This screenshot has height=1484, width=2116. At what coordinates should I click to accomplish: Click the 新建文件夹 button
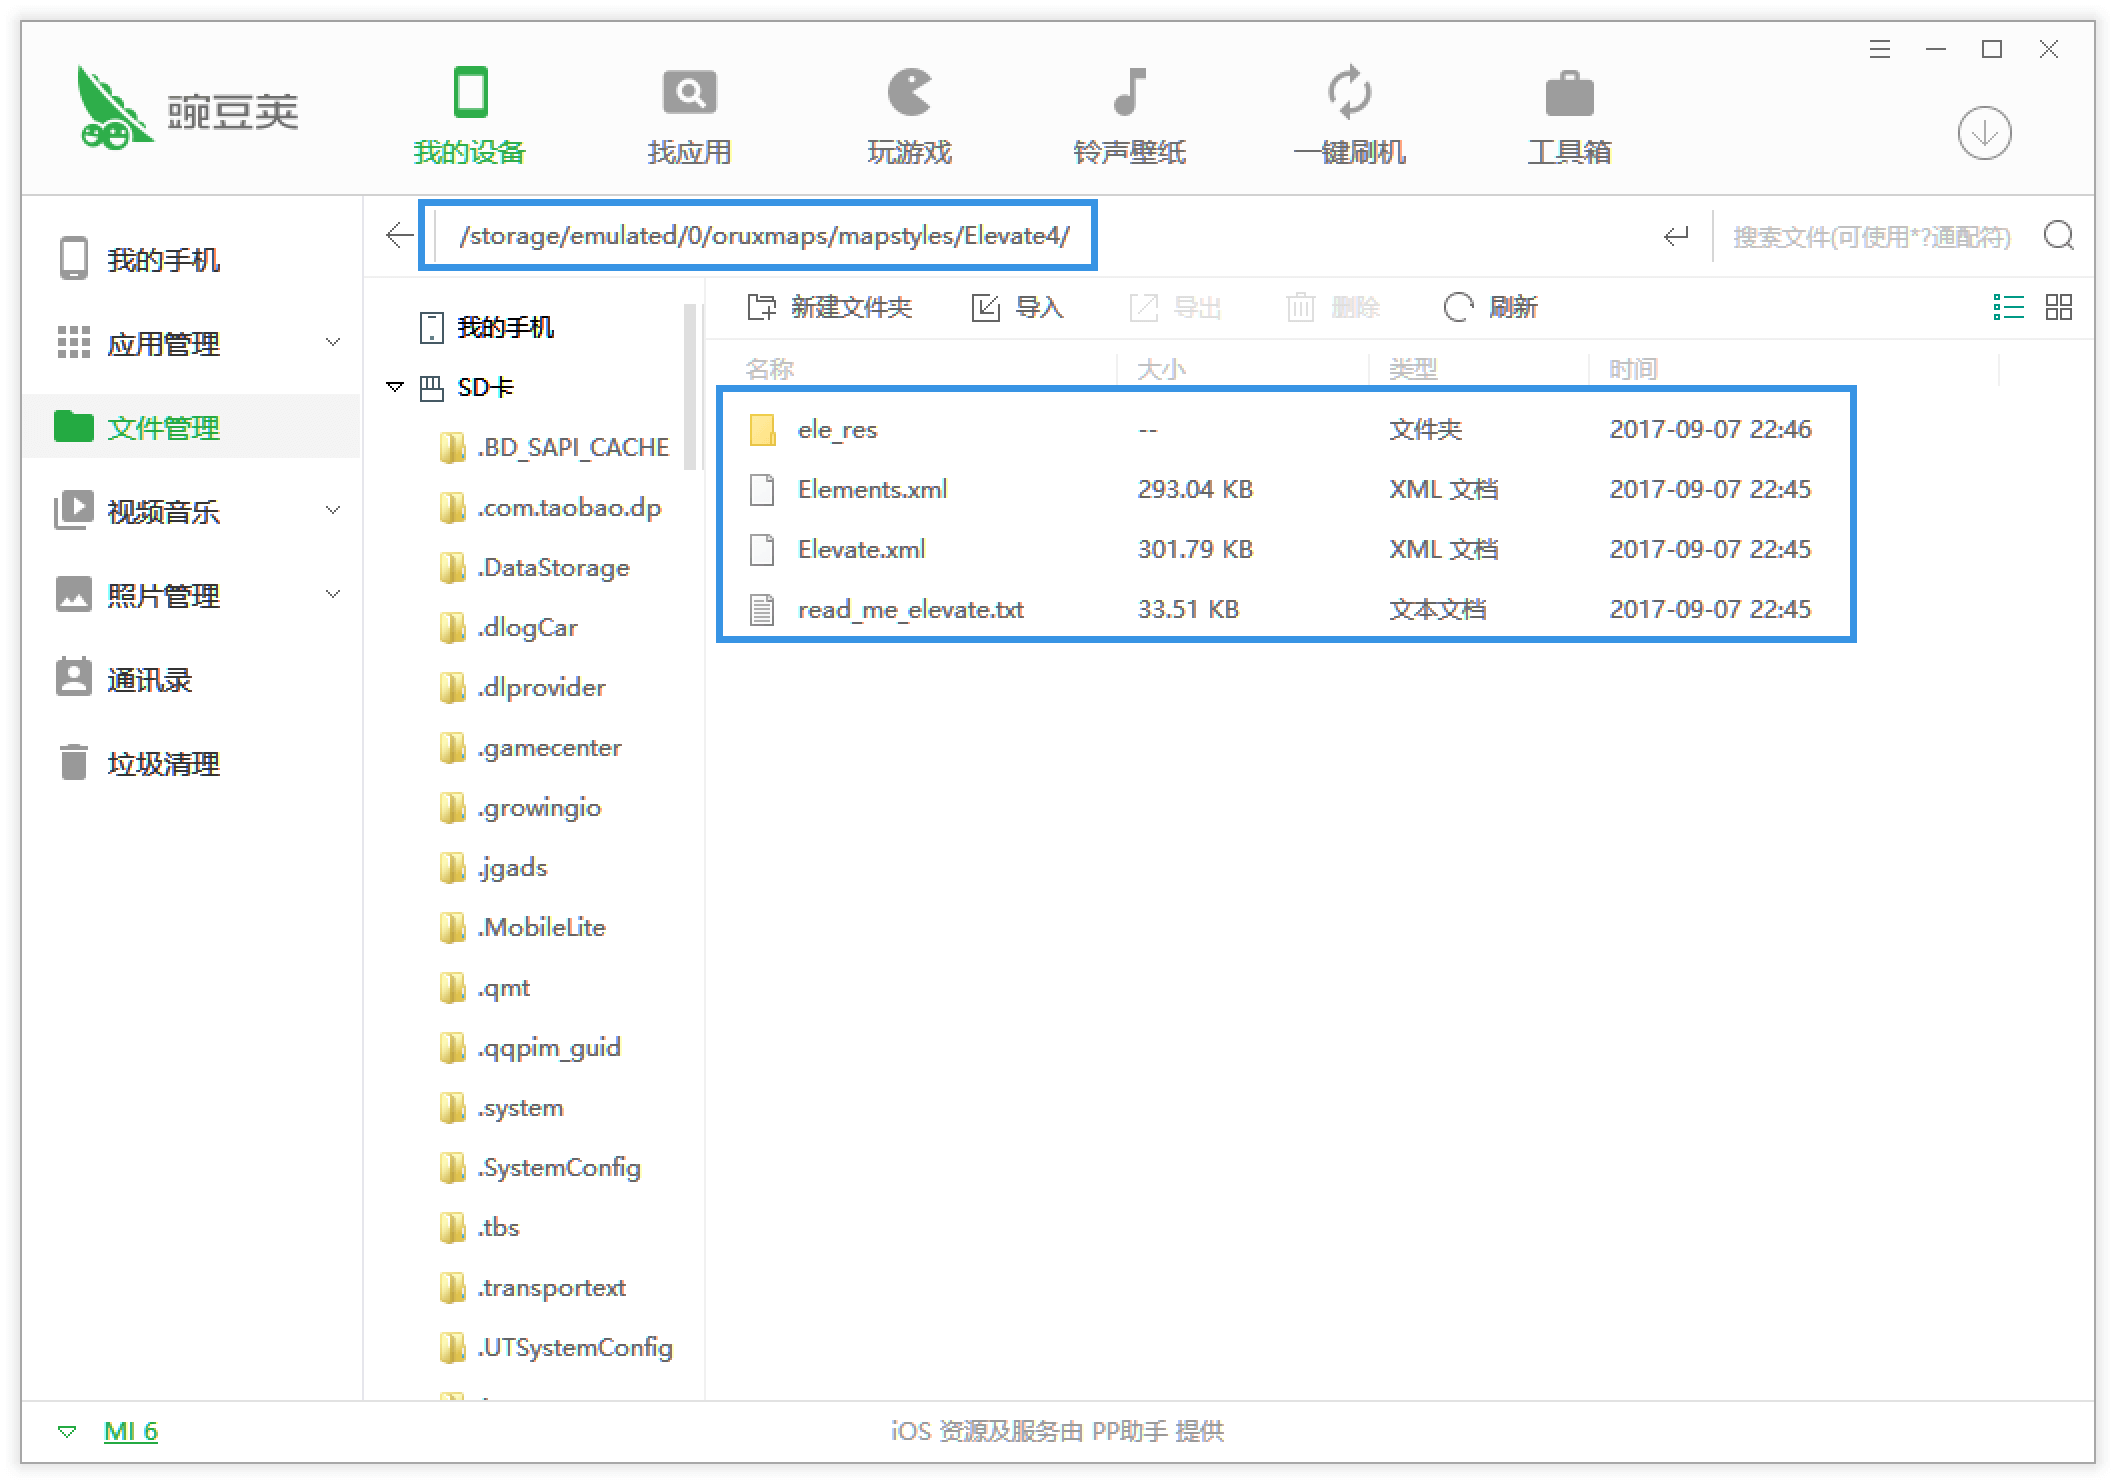pos(830,307)
